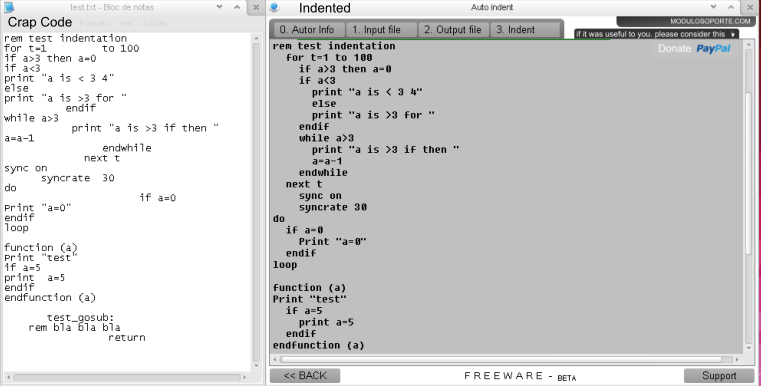Select the 3. Indent tab
Screen dimensions: 761x386
coord(525,30)
